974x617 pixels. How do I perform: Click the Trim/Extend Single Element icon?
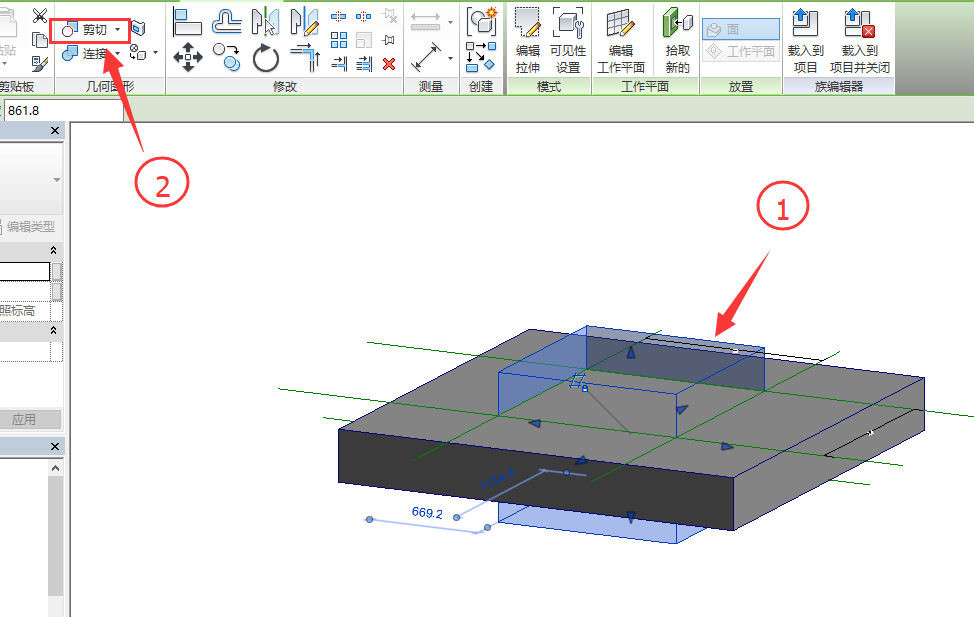pos(339,63)
